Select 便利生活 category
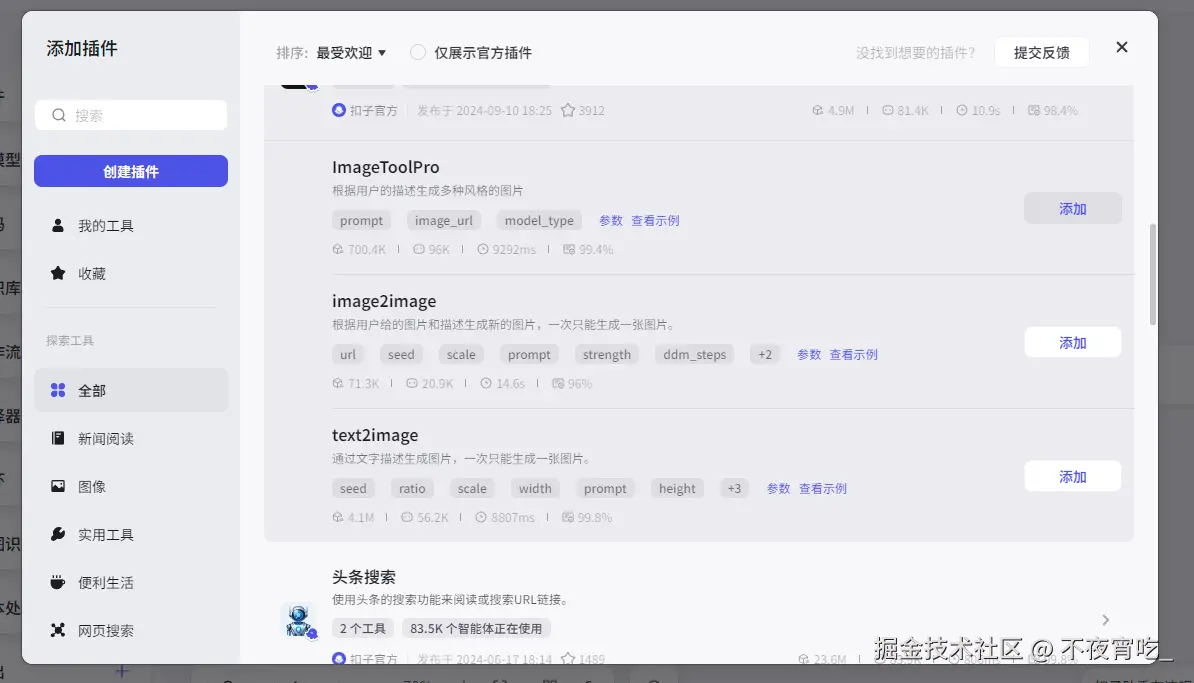Viewport: 1194px width, 683px height. click(131, 582)
